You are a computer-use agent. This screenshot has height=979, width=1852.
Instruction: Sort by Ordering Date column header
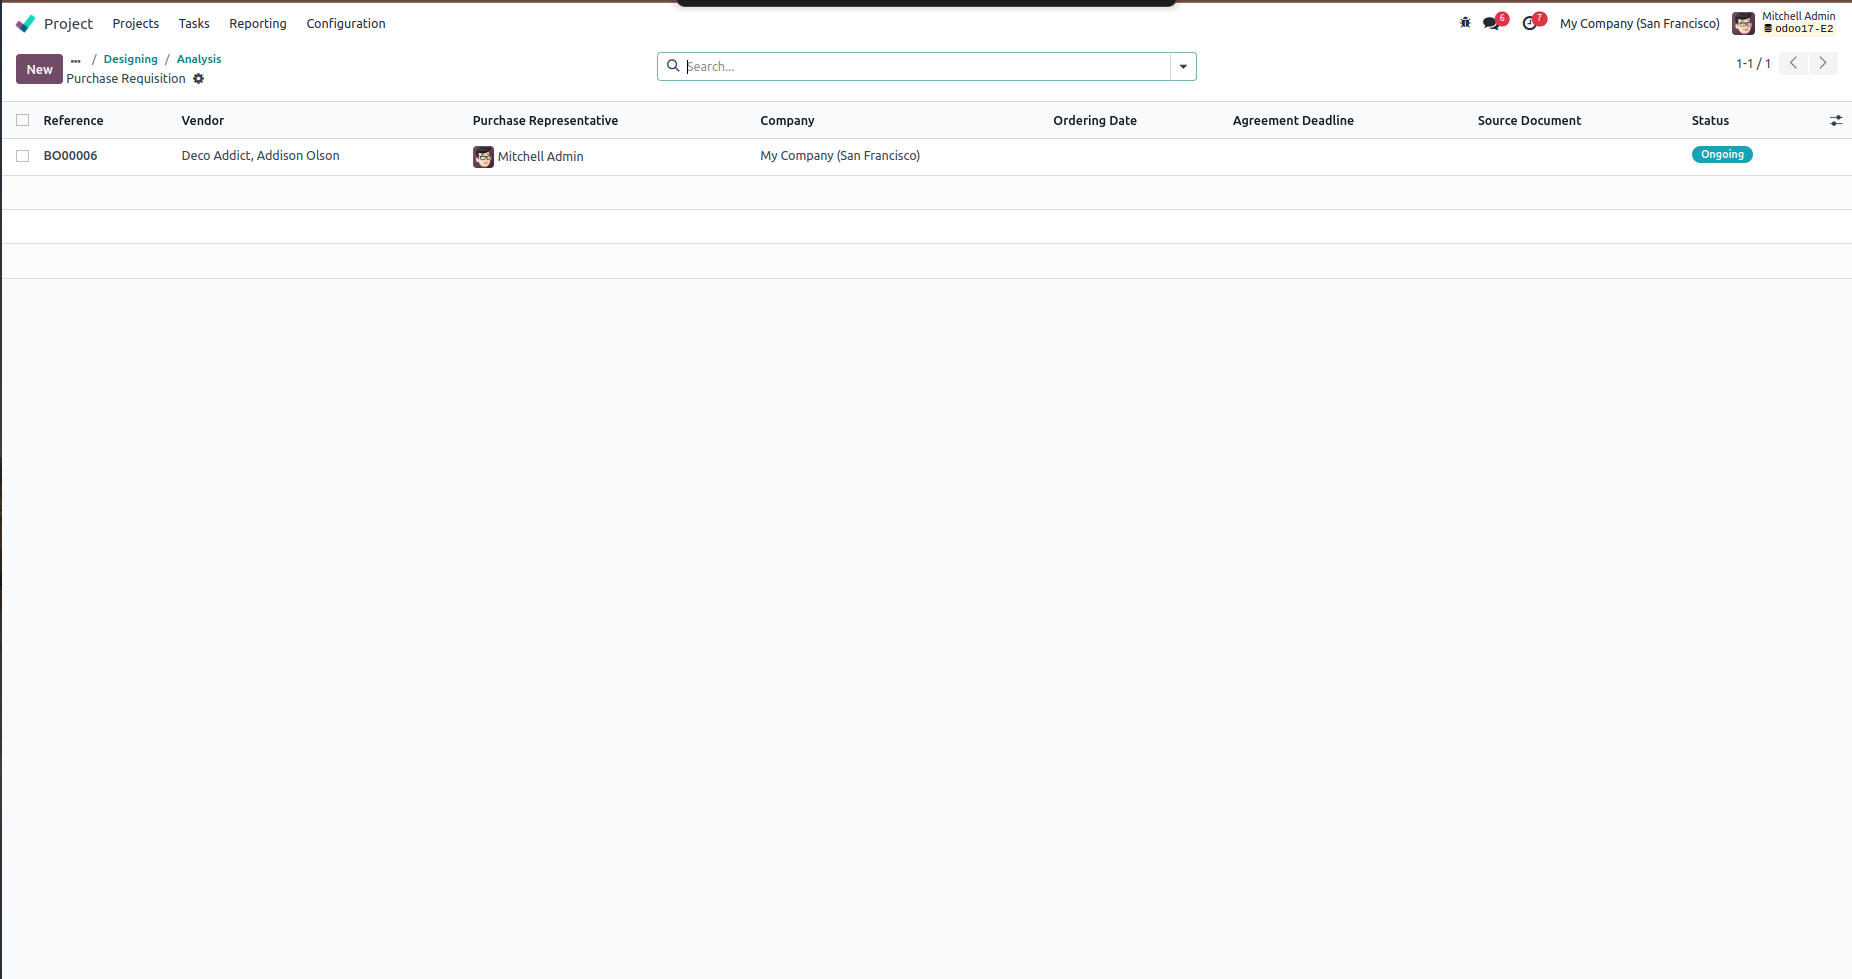coord(1095,120)
